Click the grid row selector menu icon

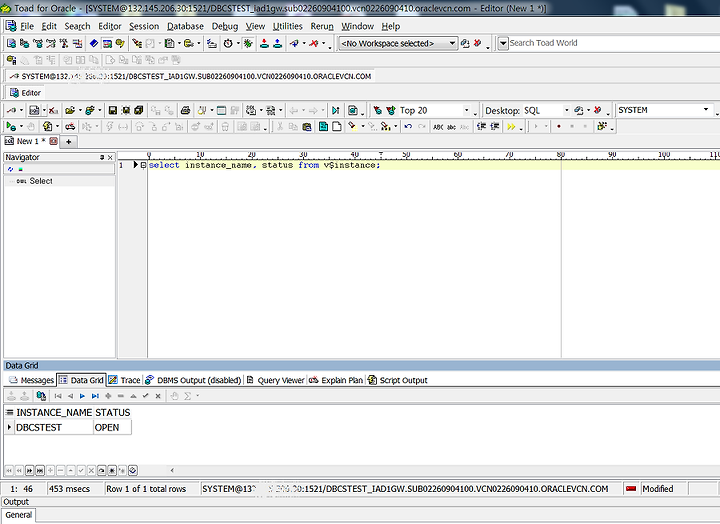[x=9, y=412]
